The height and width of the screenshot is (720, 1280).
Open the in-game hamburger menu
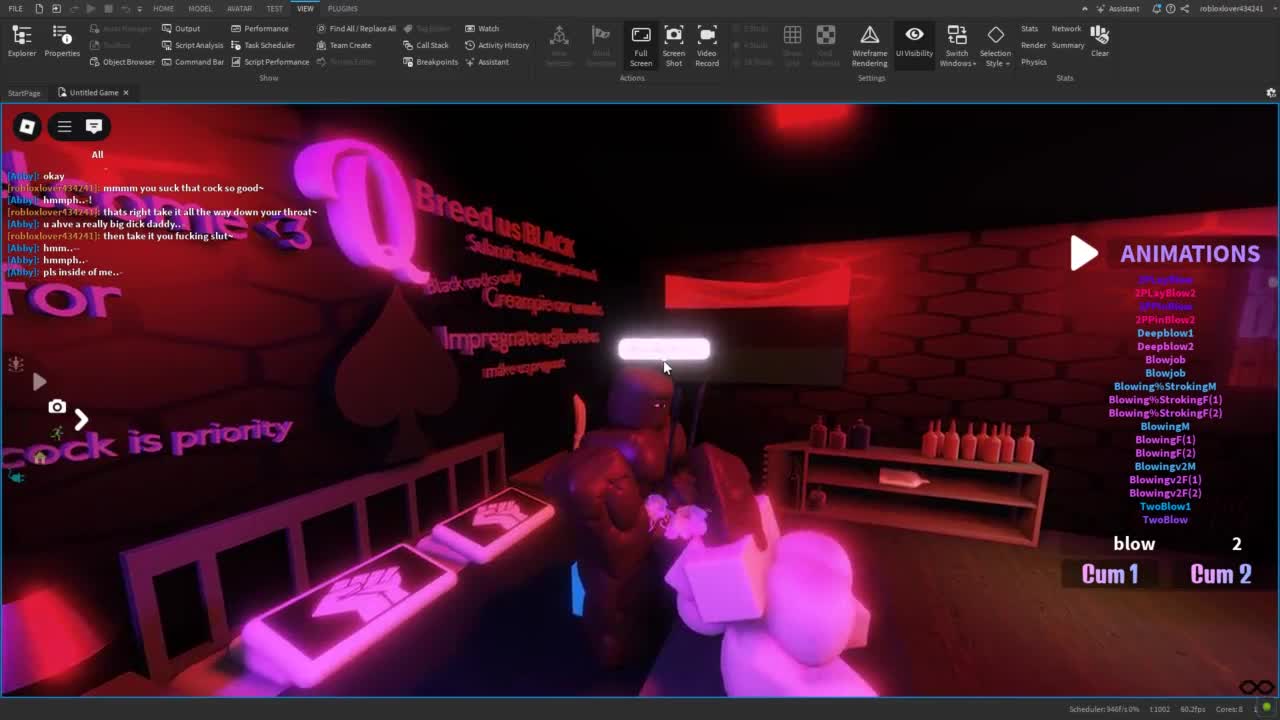[x=64, y=127]
